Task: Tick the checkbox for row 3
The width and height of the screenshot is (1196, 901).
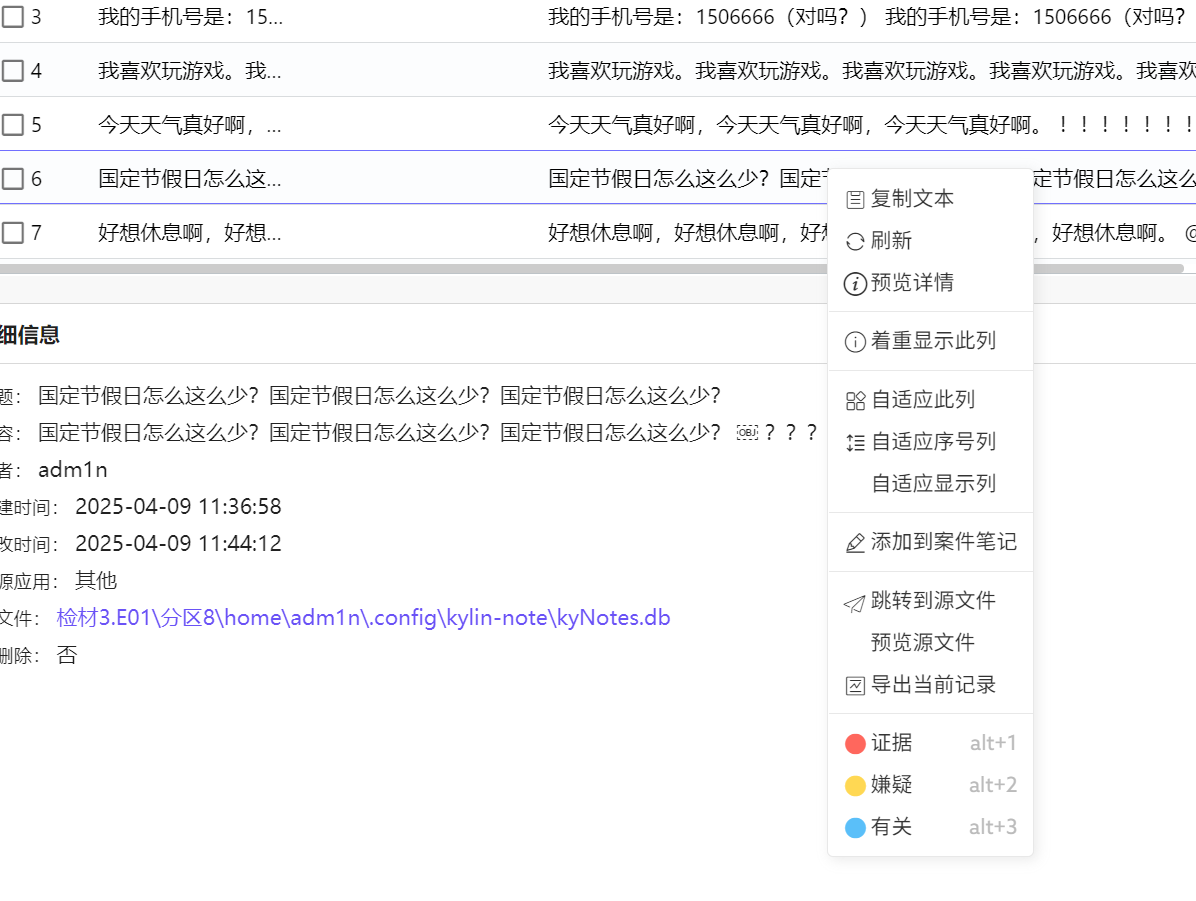Action: coord(13,17)
